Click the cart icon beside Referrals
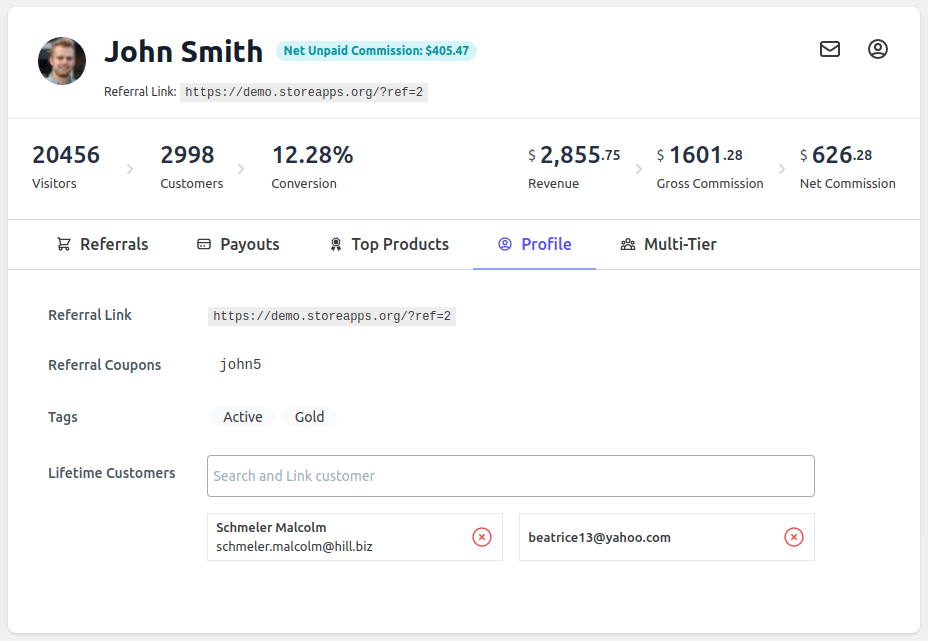This screenshot has height=641, width=928. click(64, 244)
